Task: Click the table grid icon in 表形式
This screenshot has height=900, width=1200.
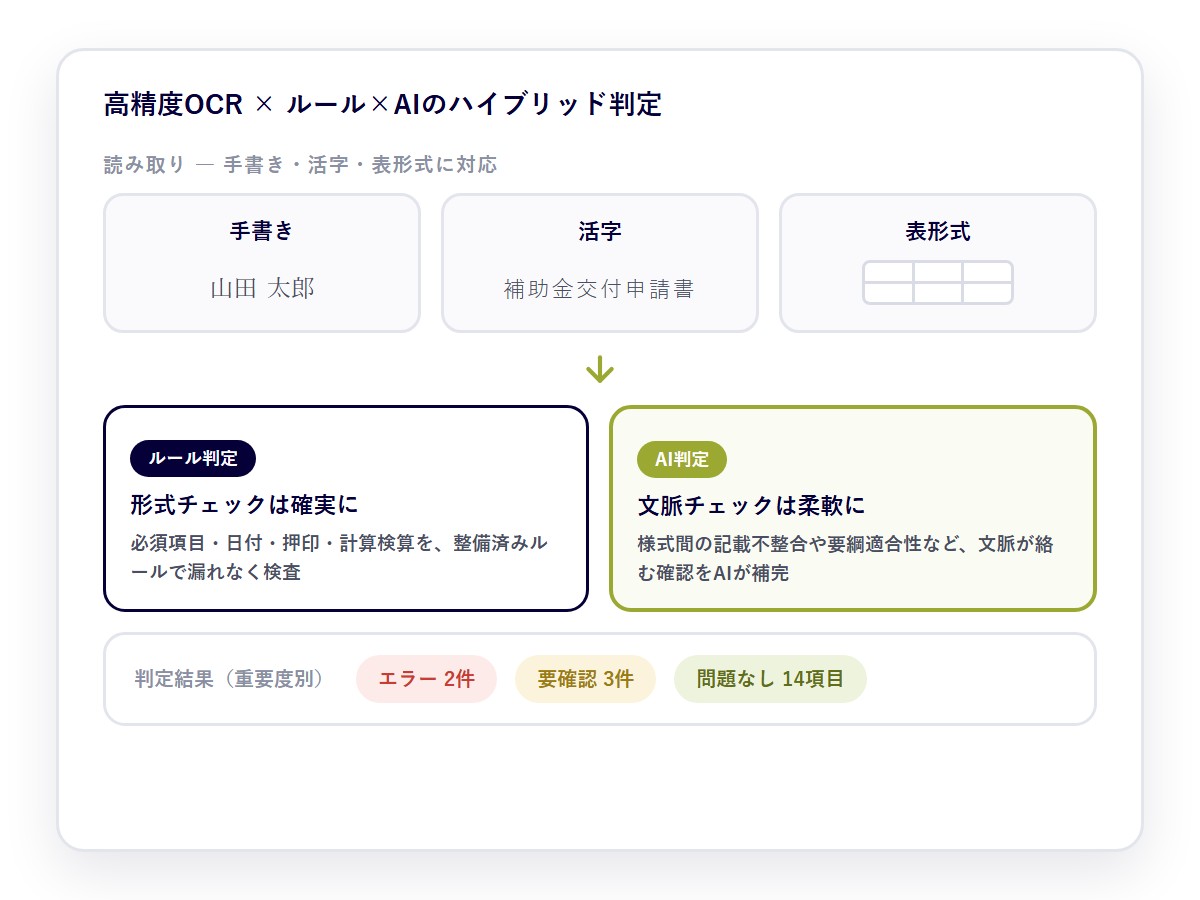Action: 938,282
